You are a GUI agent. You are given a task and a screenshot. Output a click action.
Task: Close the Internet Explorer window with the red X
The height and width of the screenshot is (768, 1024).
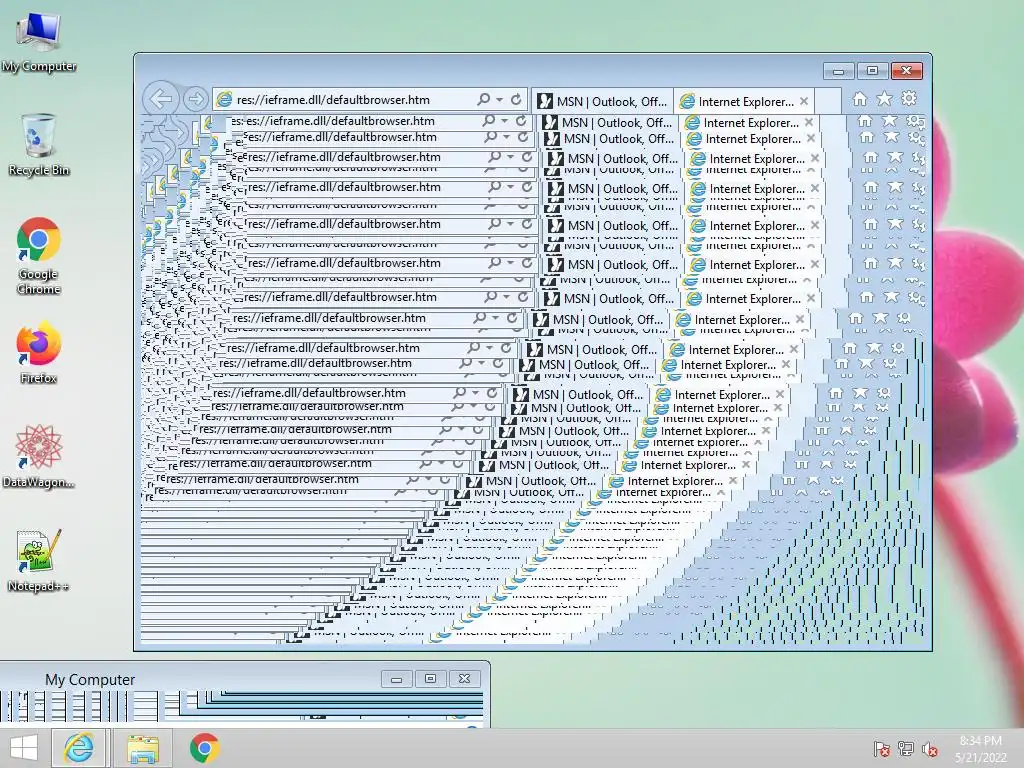[906, 71]
